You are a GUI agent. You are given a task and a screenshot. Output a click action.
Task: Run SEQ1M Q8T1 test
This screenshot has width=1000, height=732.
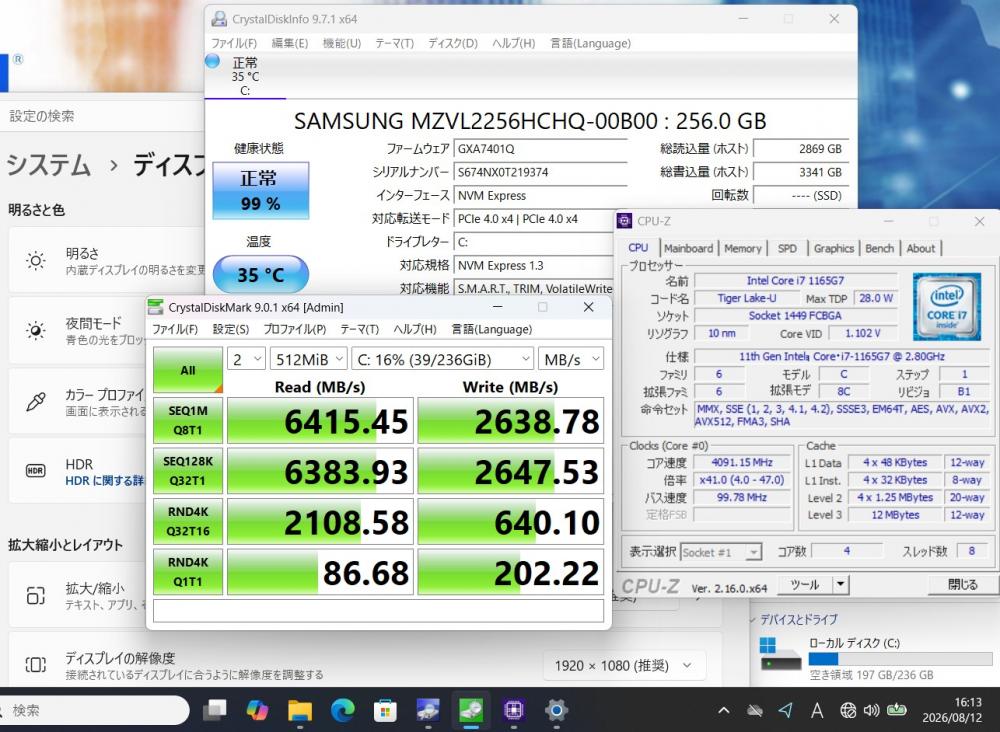tap(188, 420)
